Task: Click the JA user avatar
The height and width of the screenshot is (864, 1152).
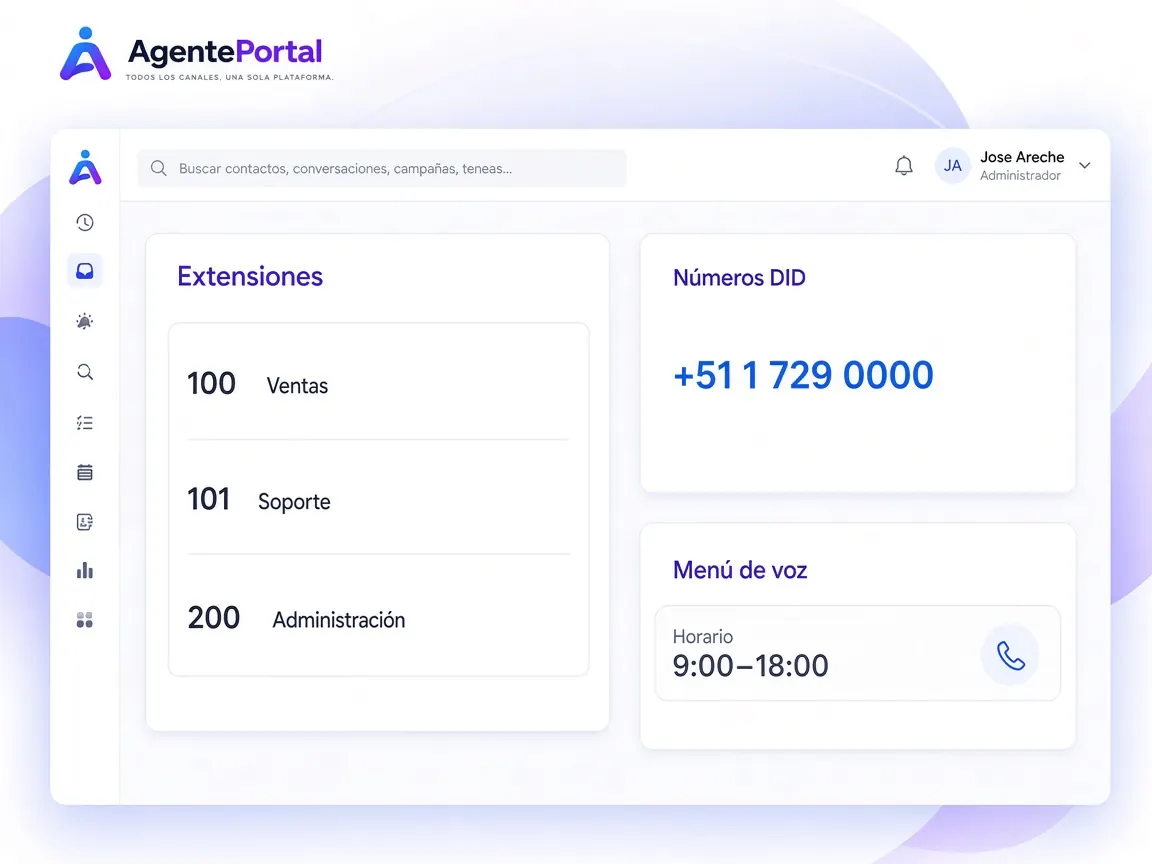Action: [952, 166]
